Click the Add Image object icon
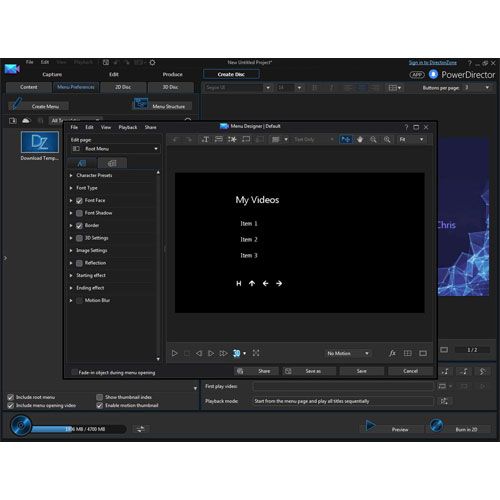 point(246,139)
